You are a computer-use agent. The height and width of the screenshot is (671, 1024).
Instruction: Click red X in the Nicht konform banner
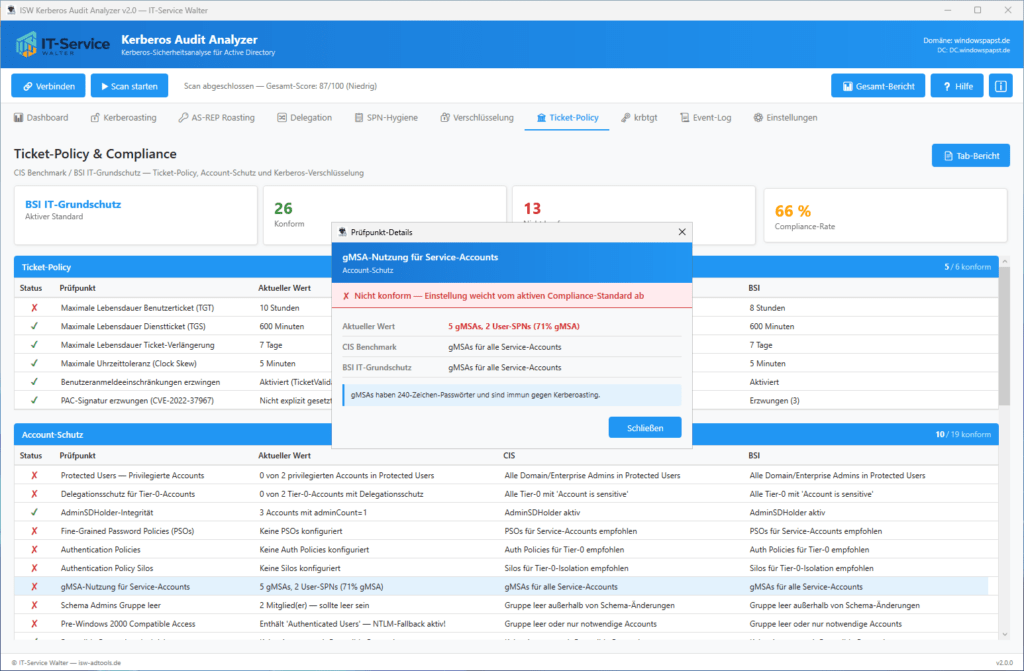(346, 296)
